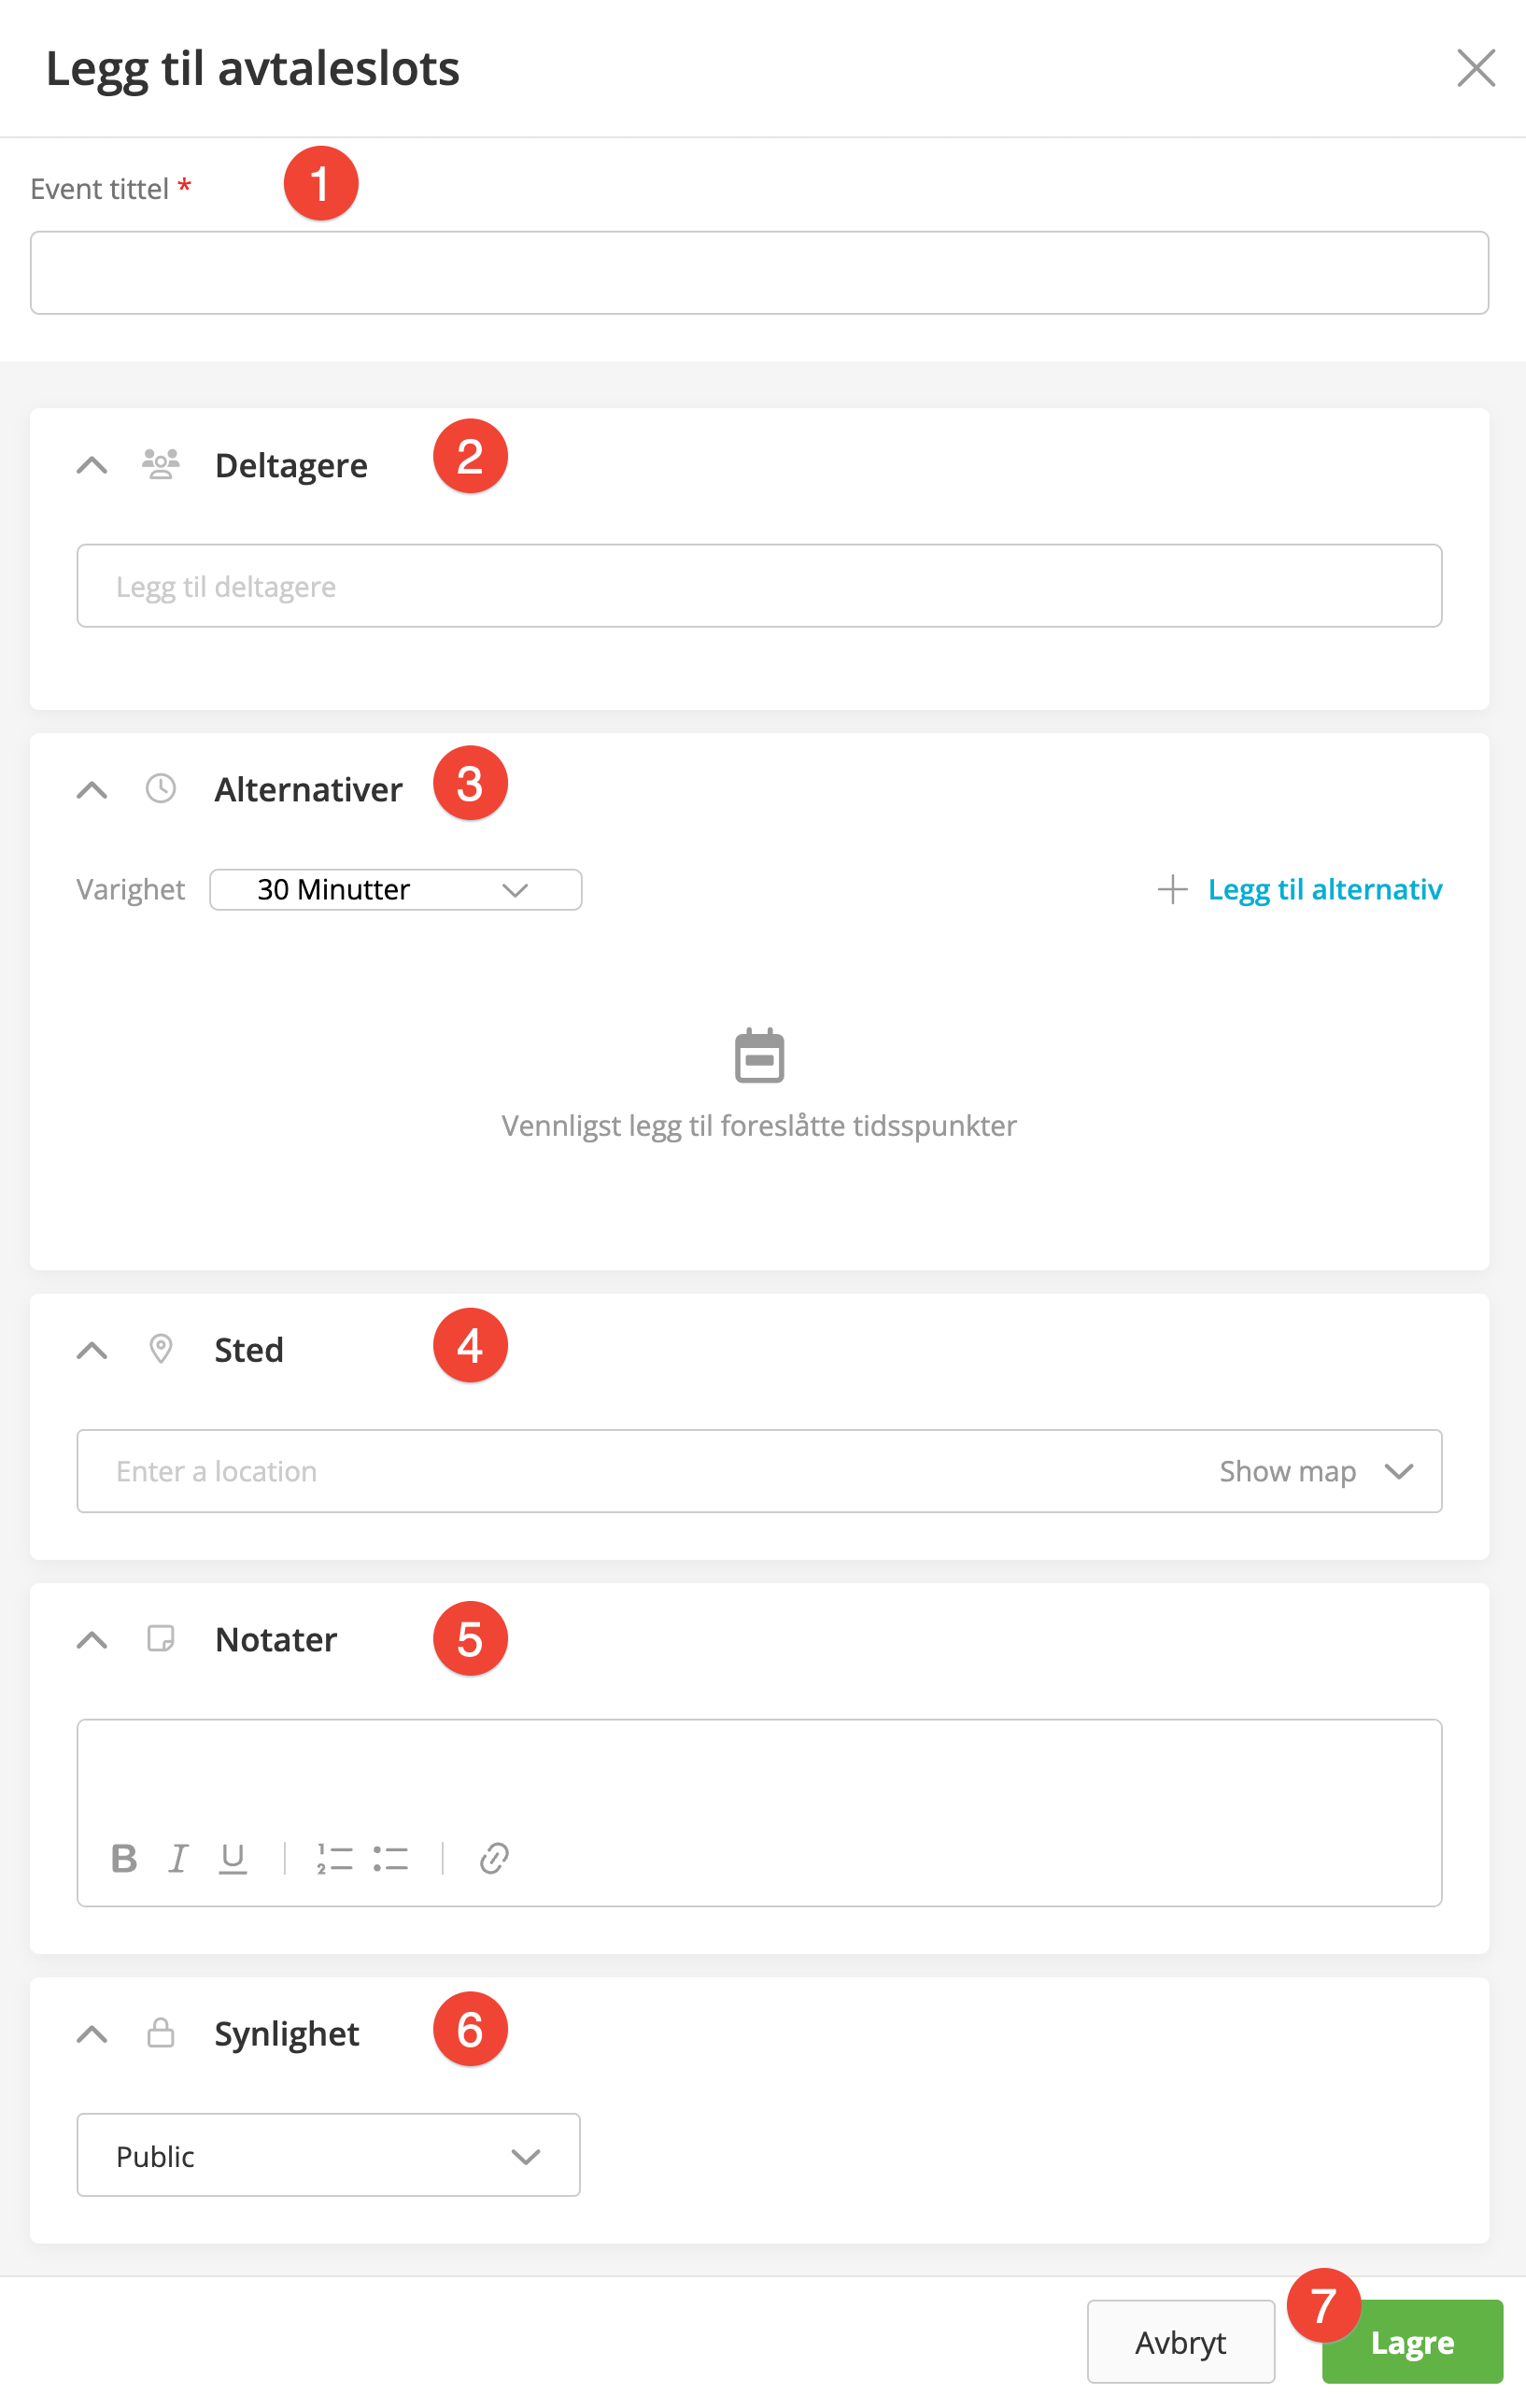Collapse the Synlighet section
This screenshot has height=2408, width=1526.
coord(92,2034)
